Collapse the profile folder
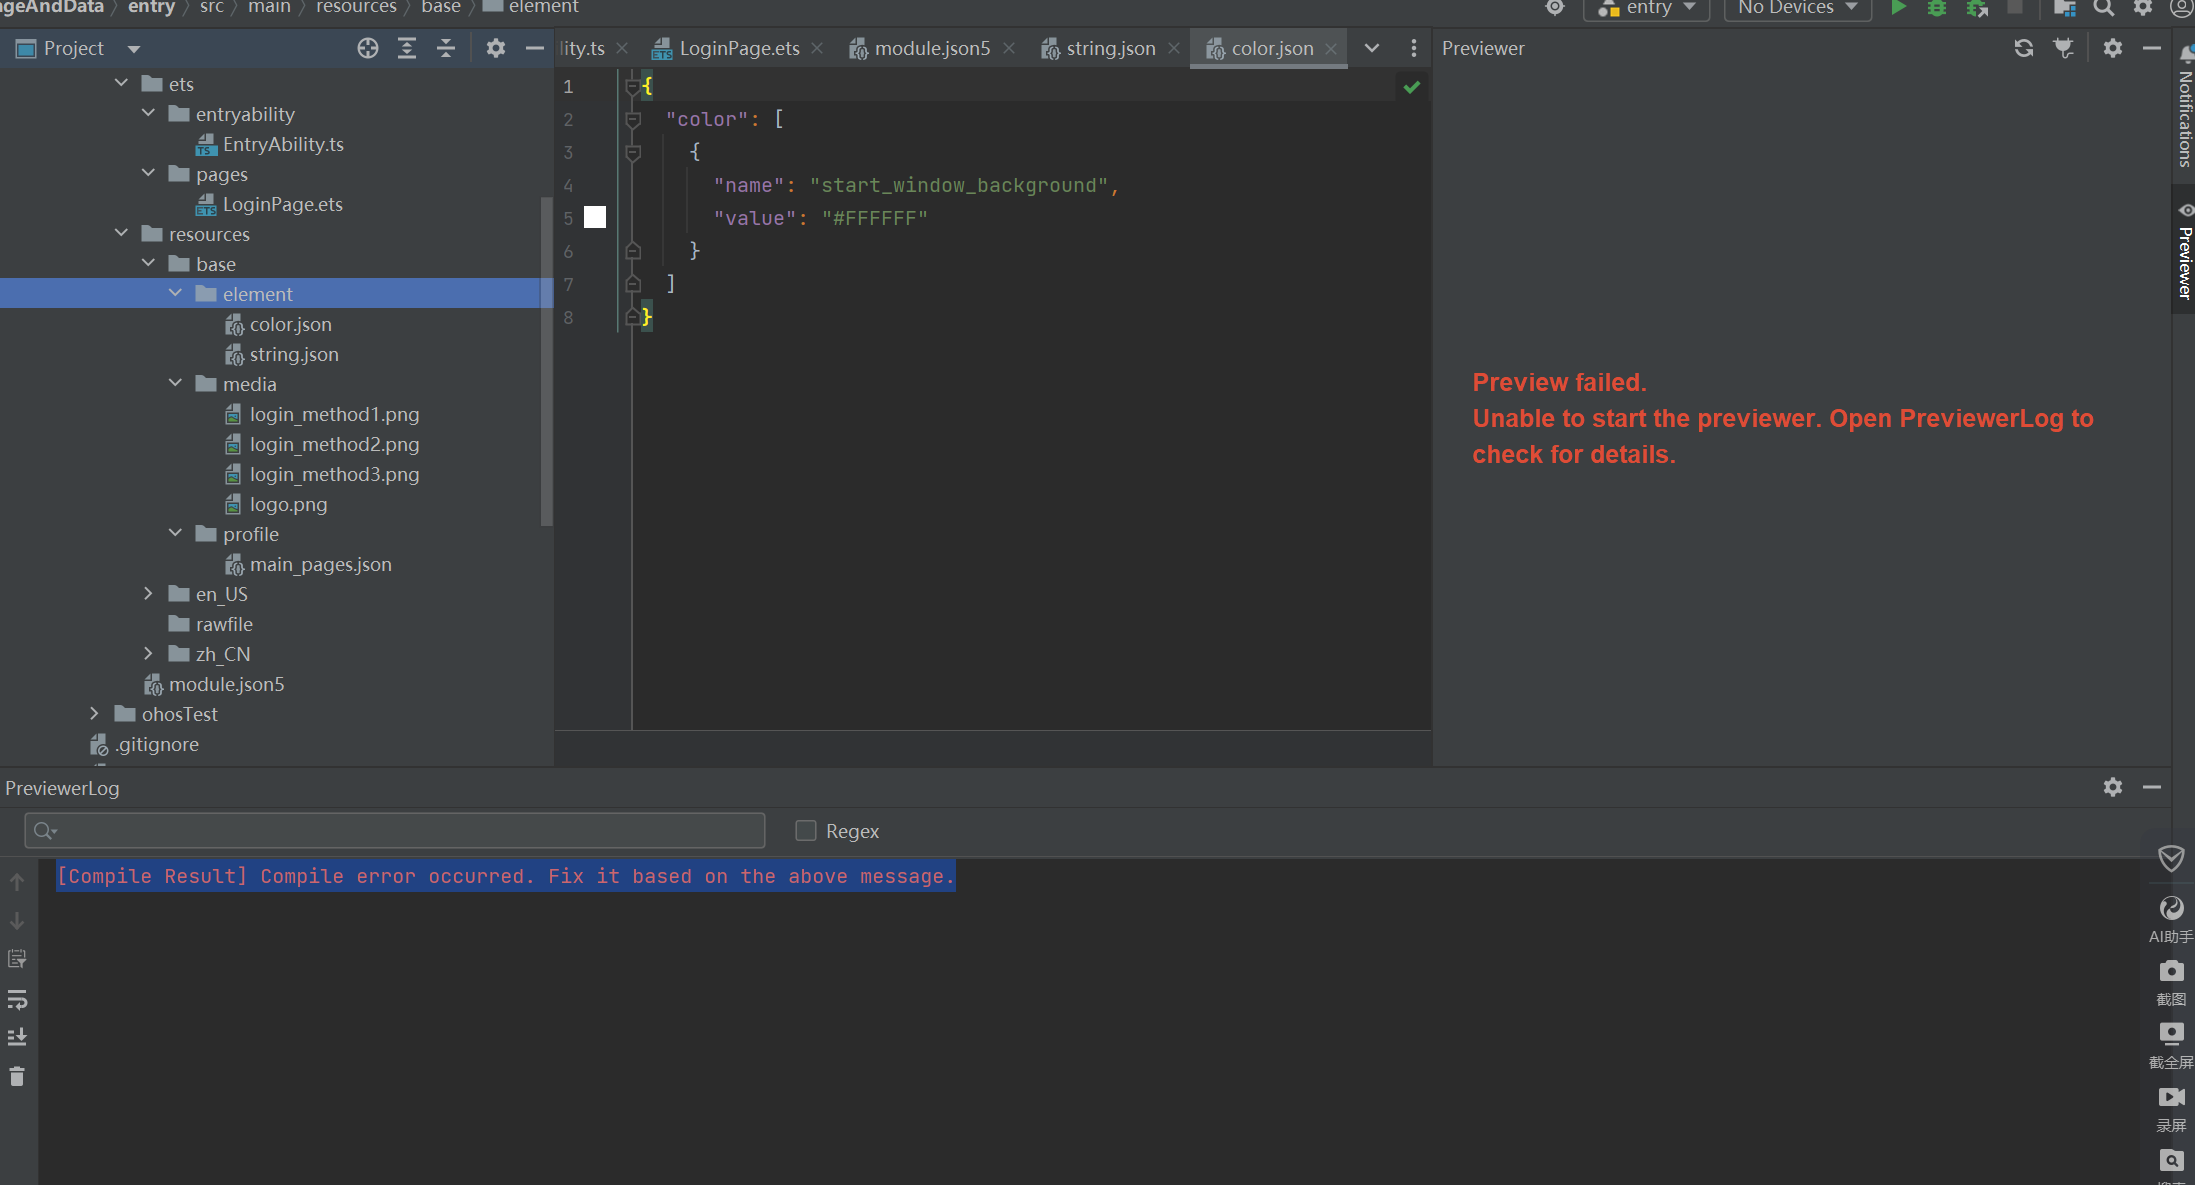 [175, 533]
